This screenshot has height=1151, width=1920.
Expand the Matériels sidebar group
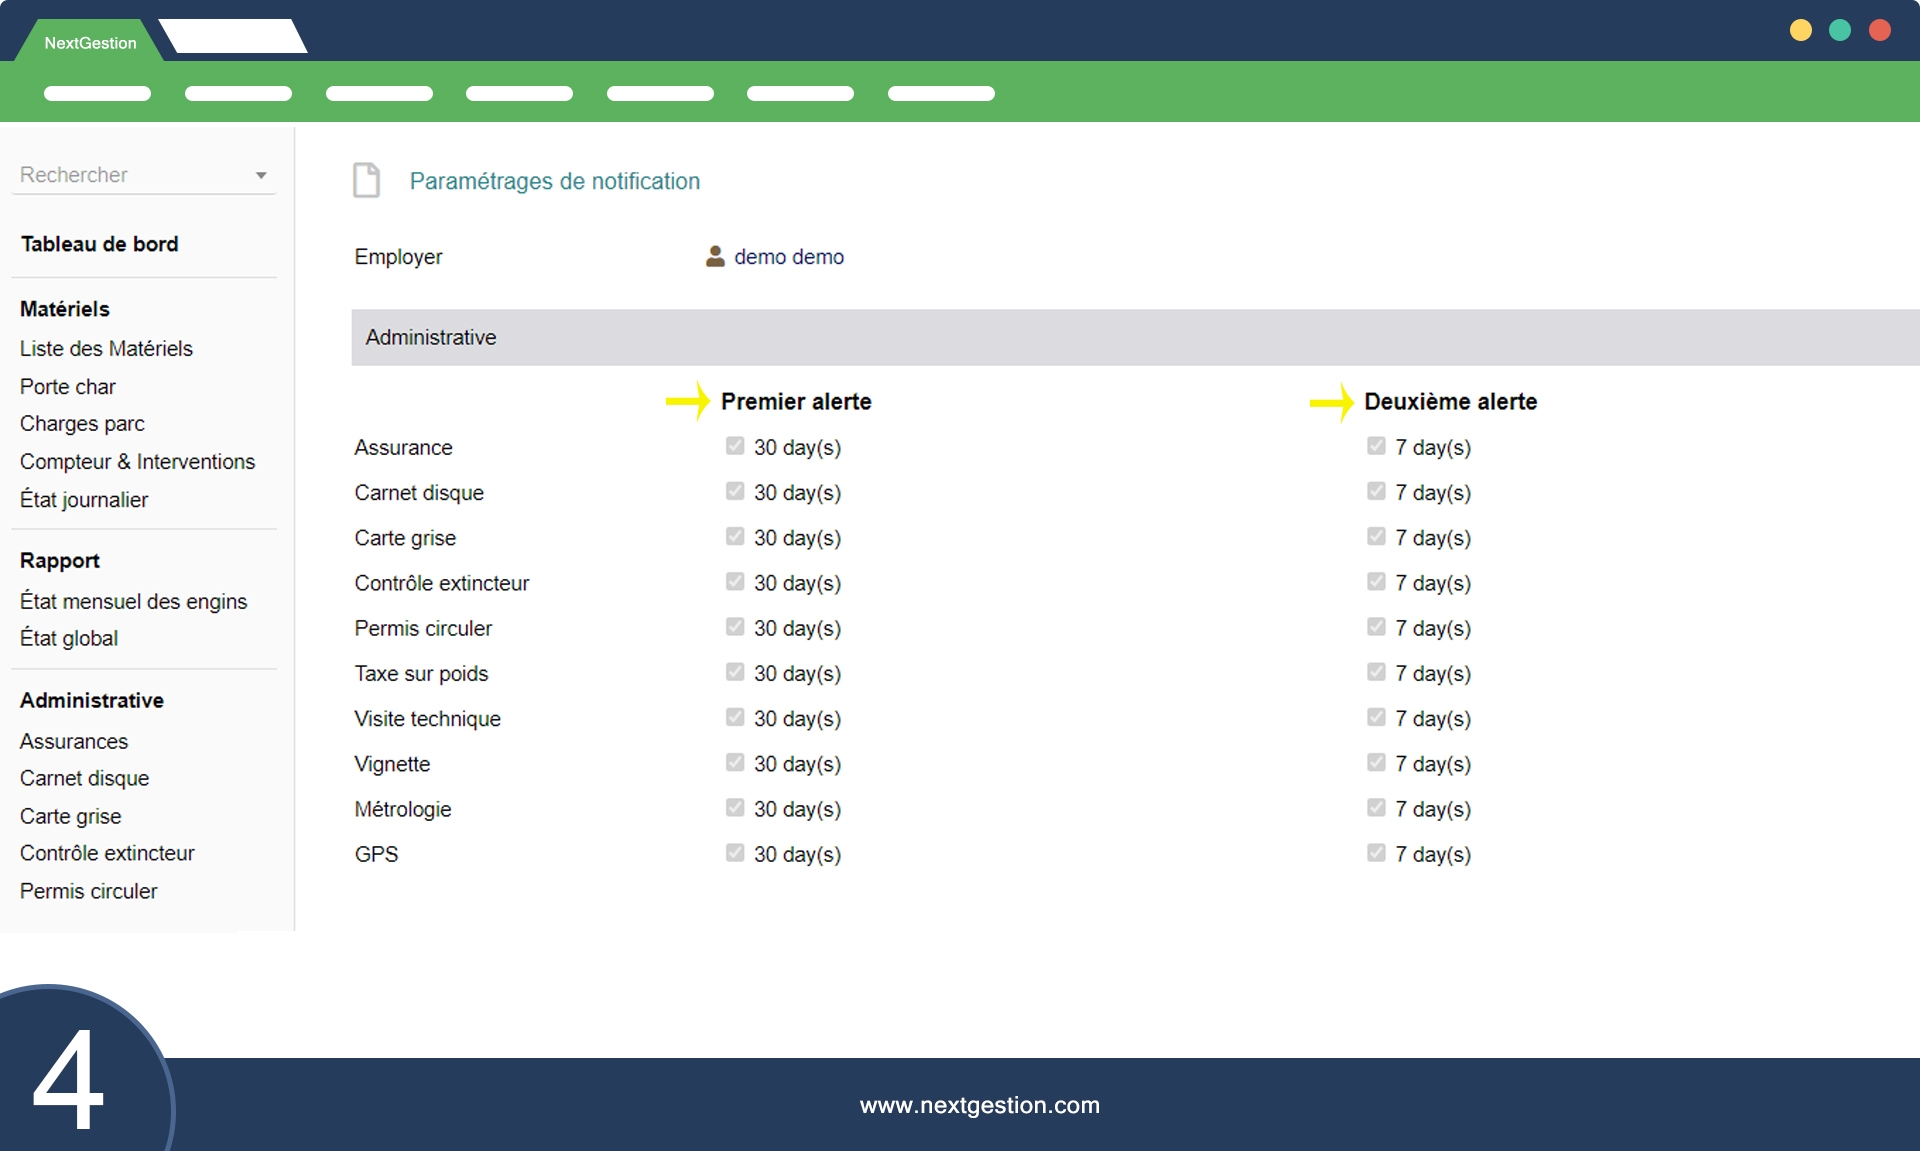(65, 309)
